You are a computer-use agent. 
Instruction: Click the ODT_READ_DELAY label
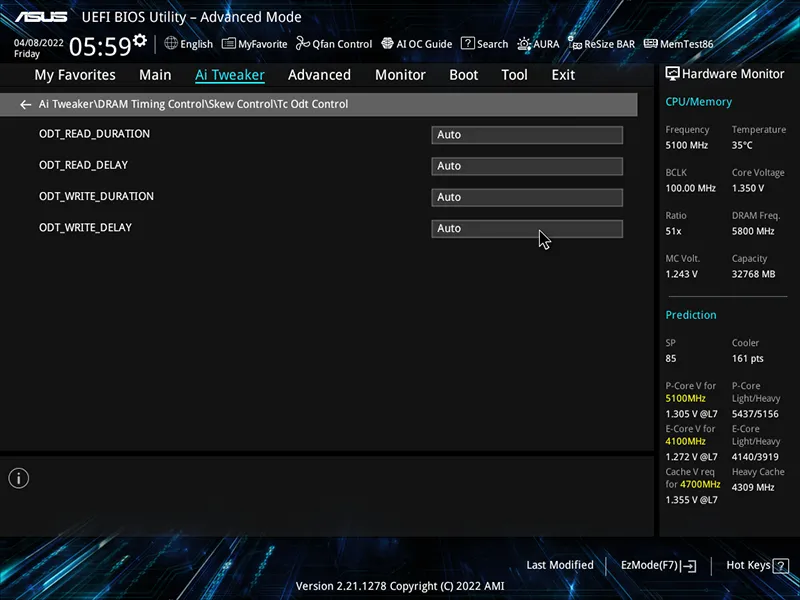tap(84, 165)
